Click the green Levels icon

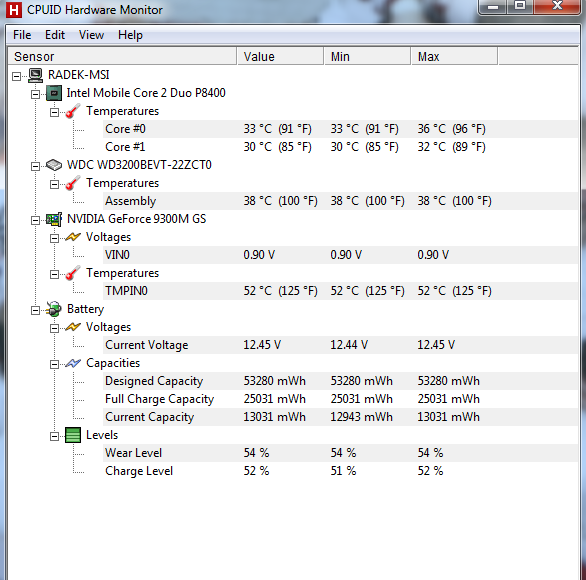coord(73,435)
